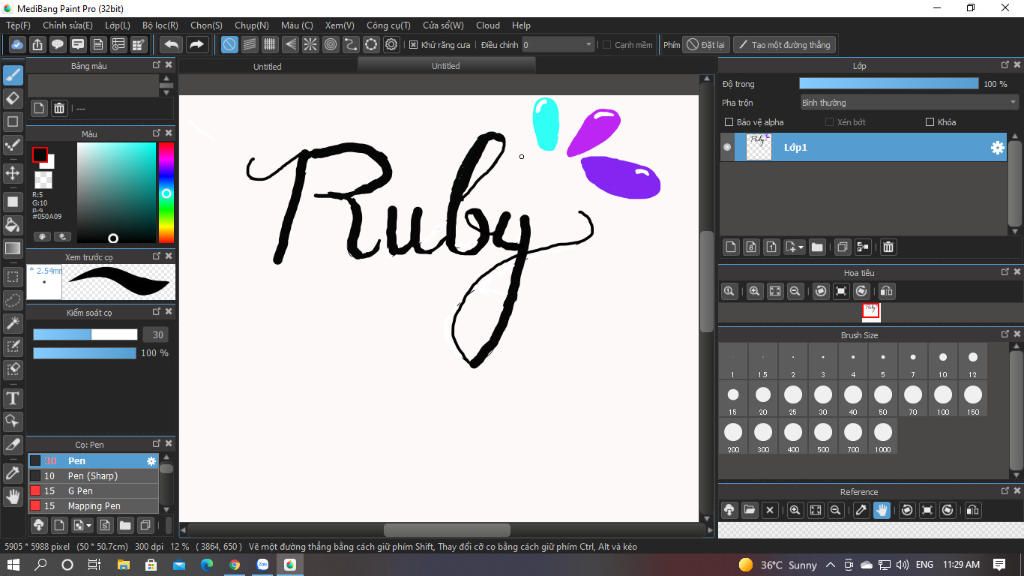Open Windows Start menu

(x=13, y=565)
